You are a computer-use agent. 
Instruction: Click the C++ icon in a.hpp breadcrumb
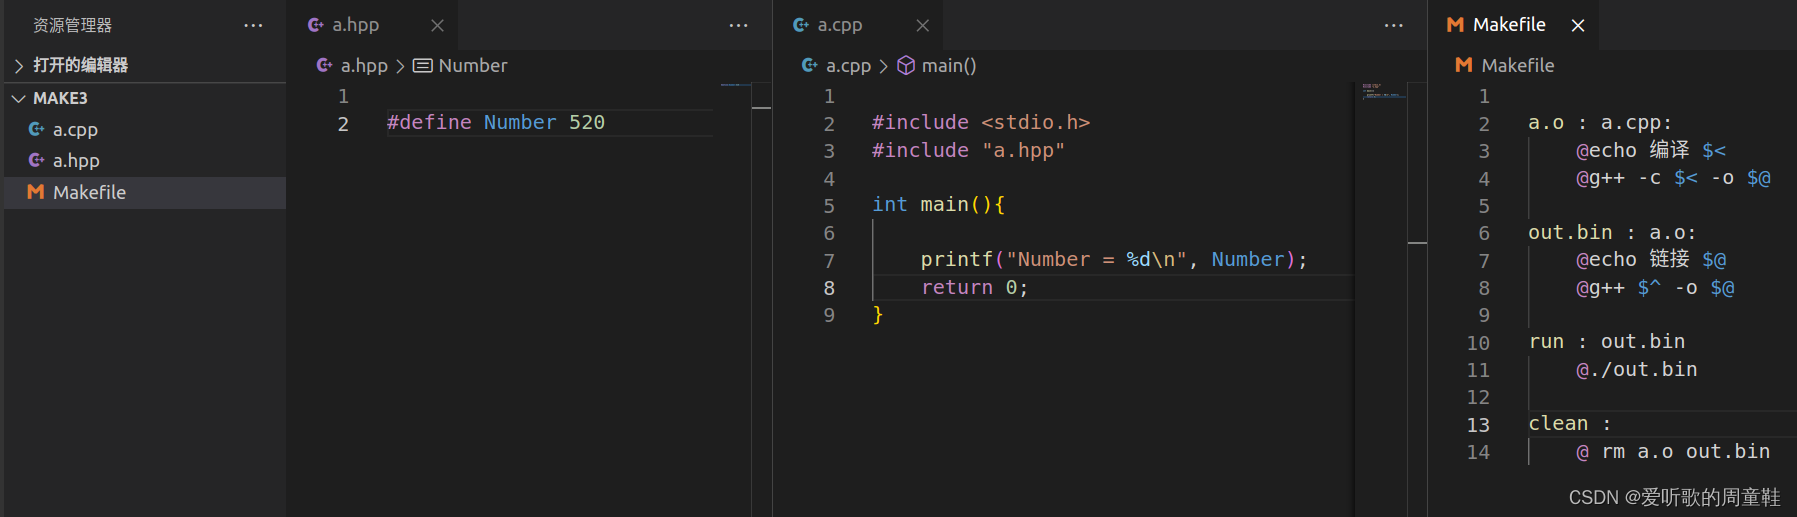pyautogui.click(x=324, y=65)
